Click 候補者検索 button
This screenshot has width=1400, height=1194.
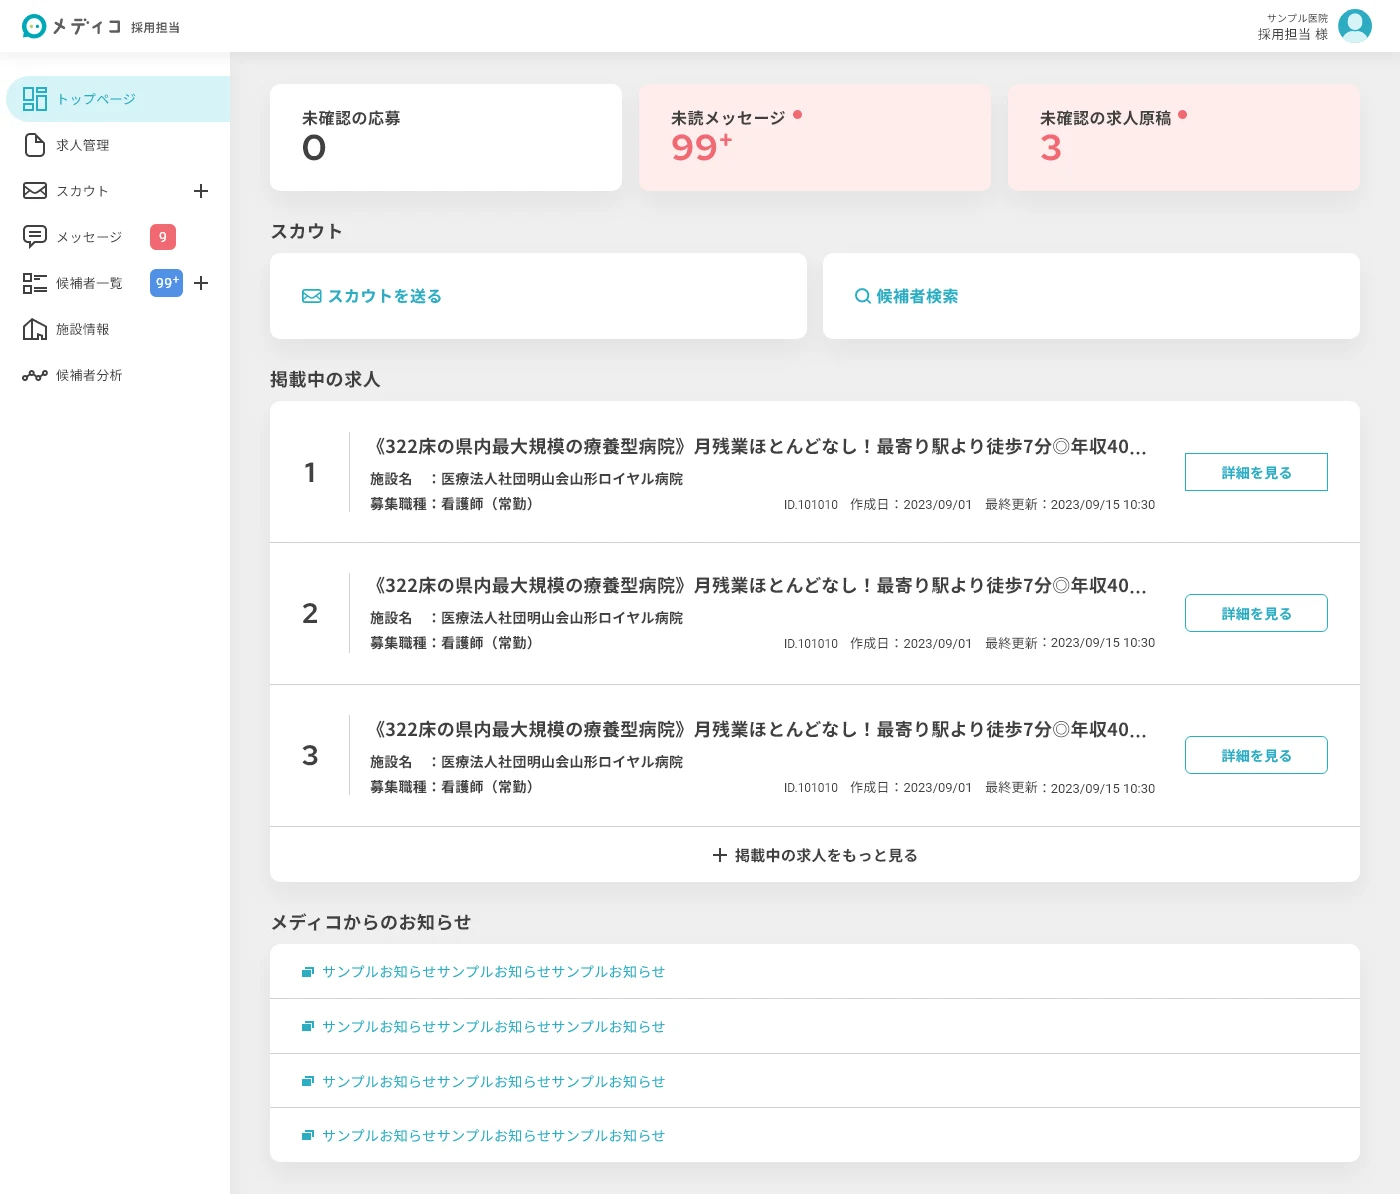click(x=1091, y=296)
